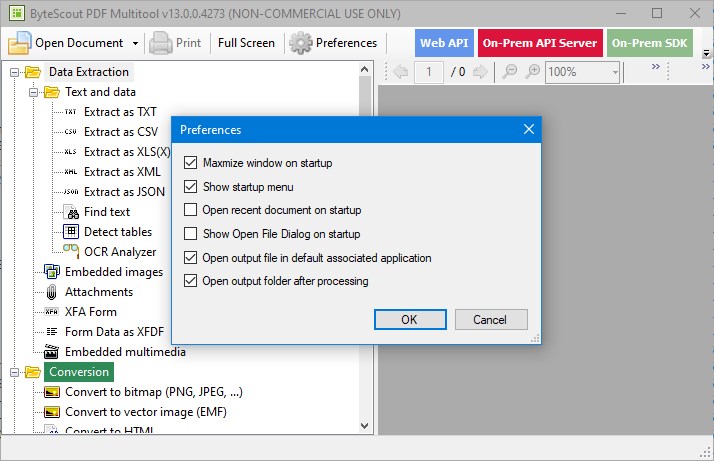Collapse the Conversion tree node

point(15,372)
